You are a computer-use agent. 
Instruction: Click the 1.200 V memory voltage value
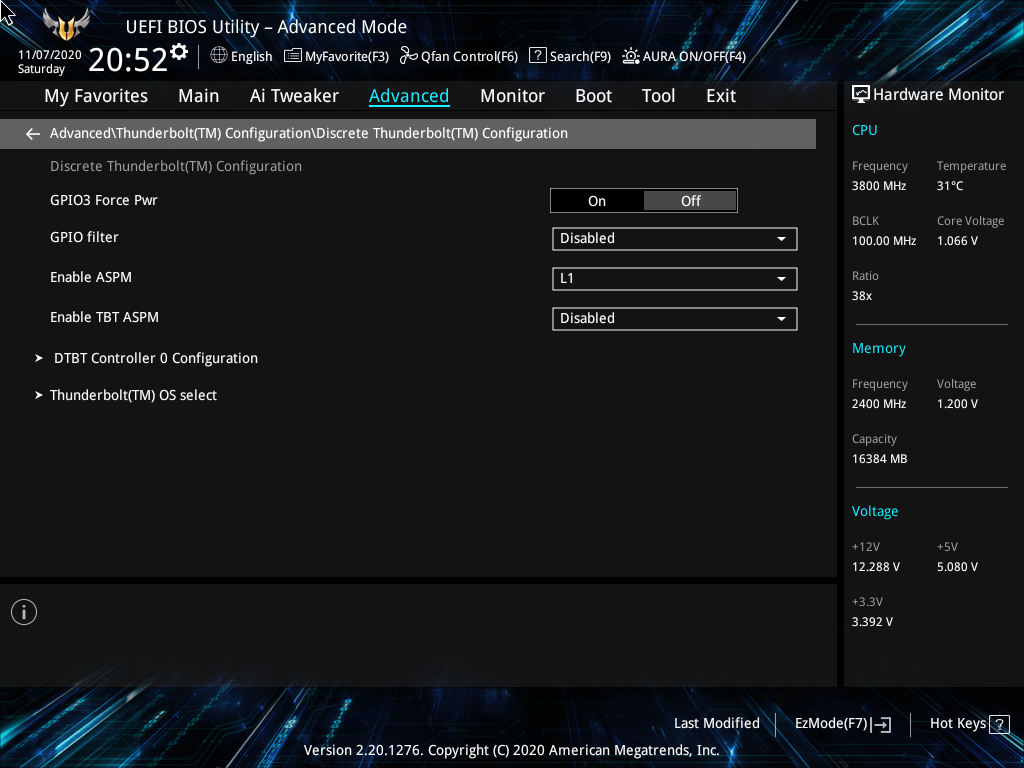(x=957, y=404)
